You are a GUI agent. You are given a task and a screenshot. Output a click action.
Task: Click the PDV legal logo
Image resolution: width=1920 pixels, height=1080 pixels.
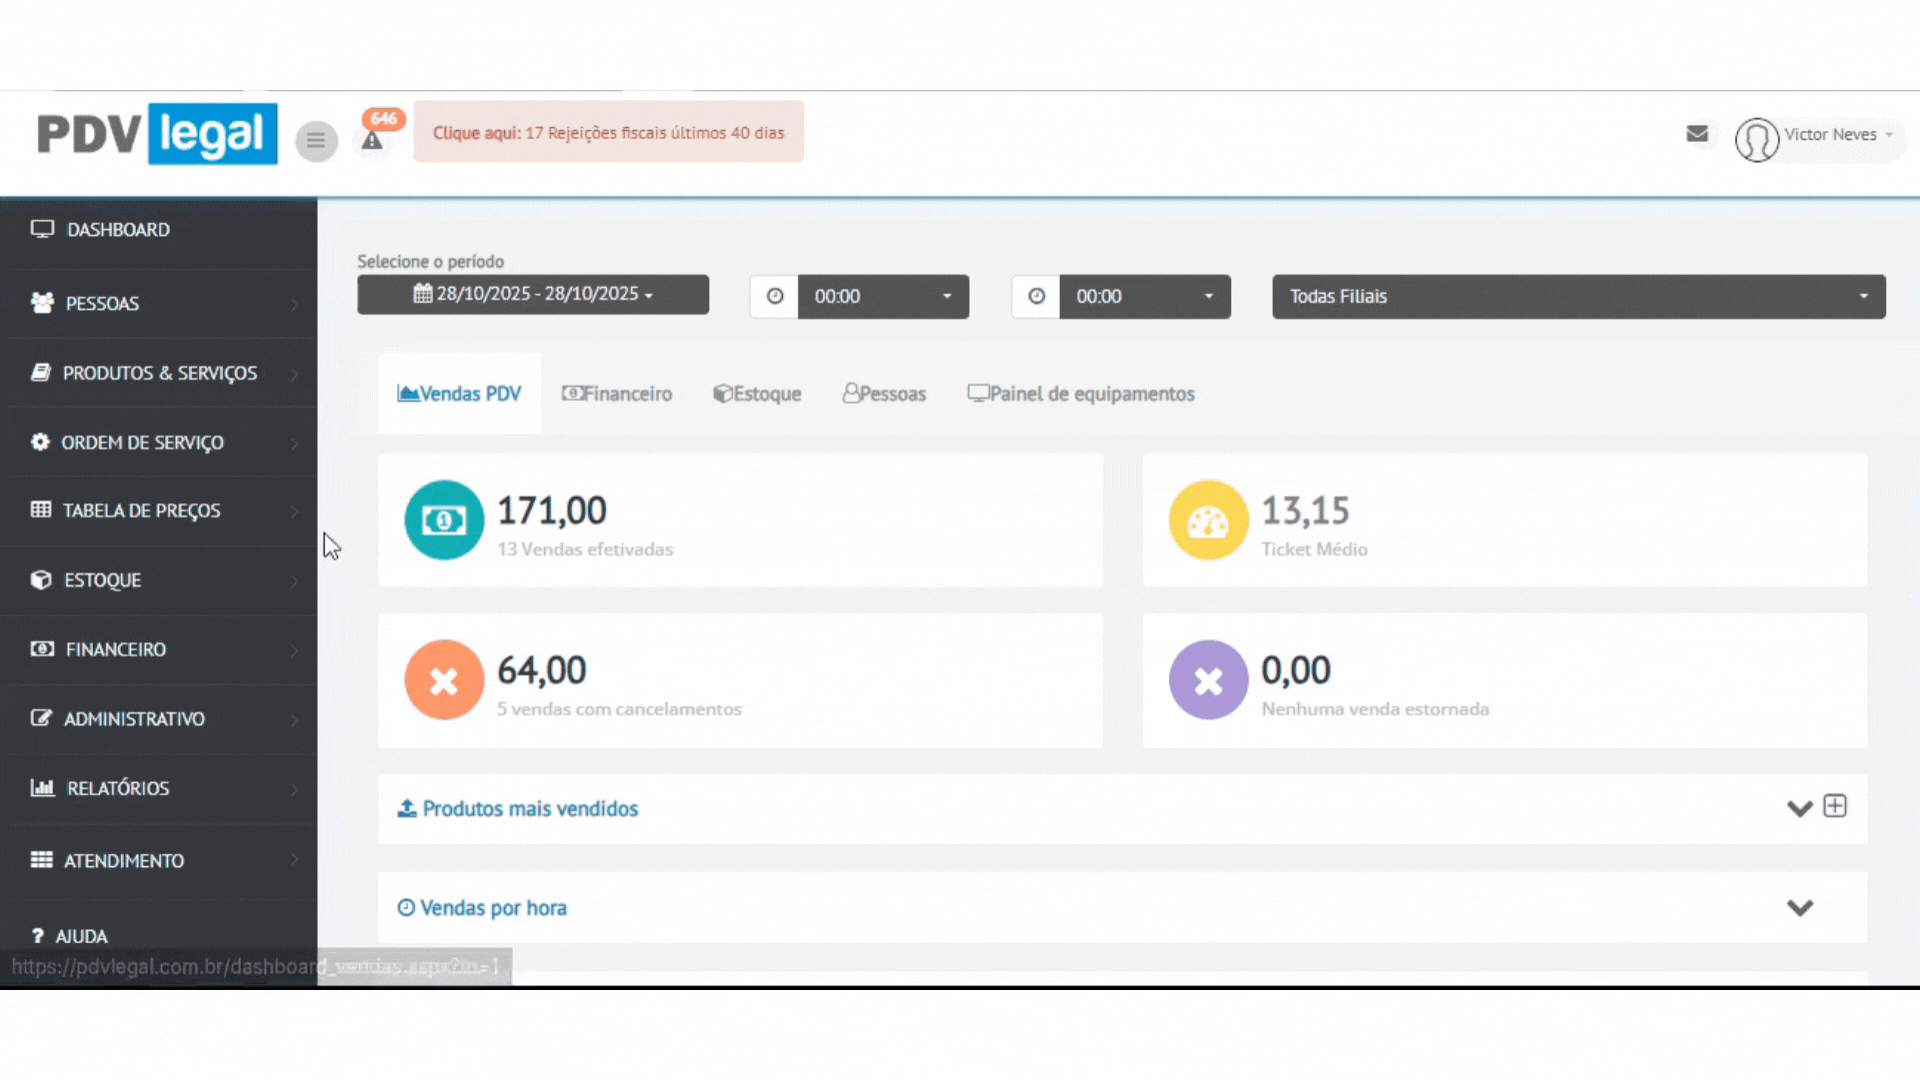pos(157,134)
